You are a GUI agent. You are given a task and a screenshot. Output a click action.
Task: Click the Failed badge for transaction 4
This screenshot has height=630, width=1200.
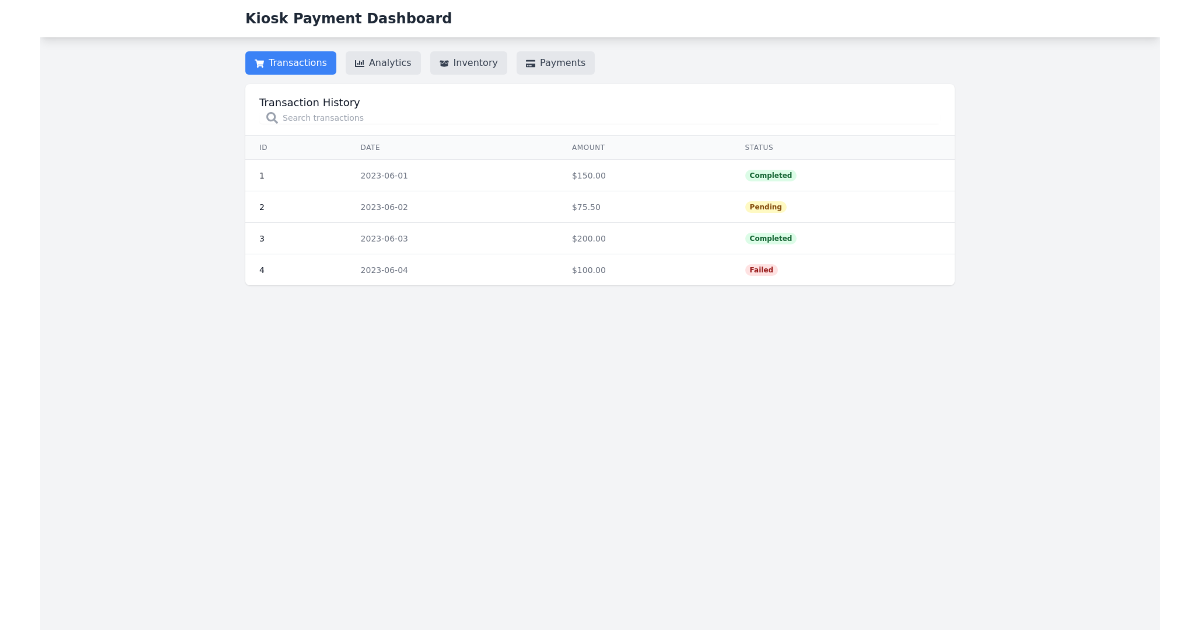(761, 269)
